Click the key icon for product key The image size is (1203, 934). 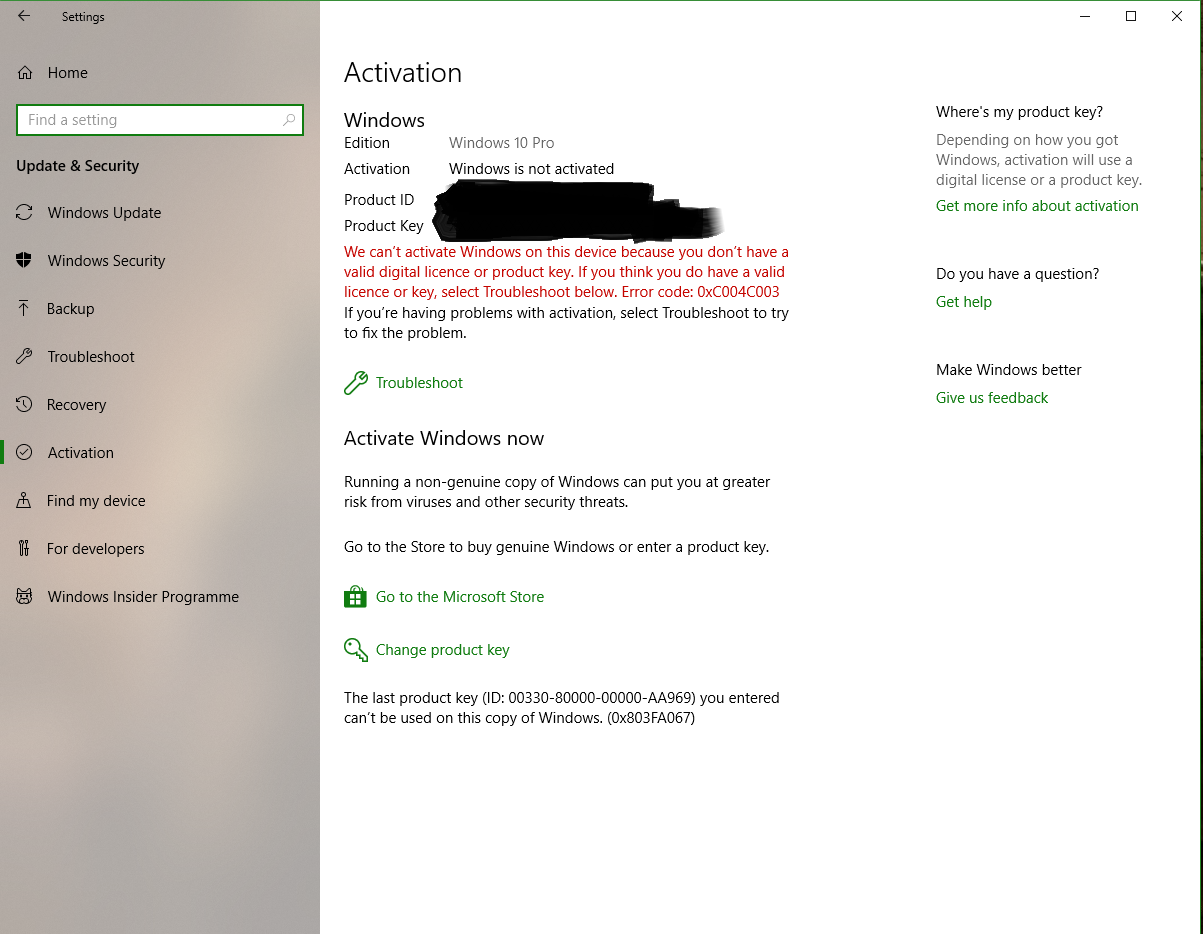[x=355, y=650]
